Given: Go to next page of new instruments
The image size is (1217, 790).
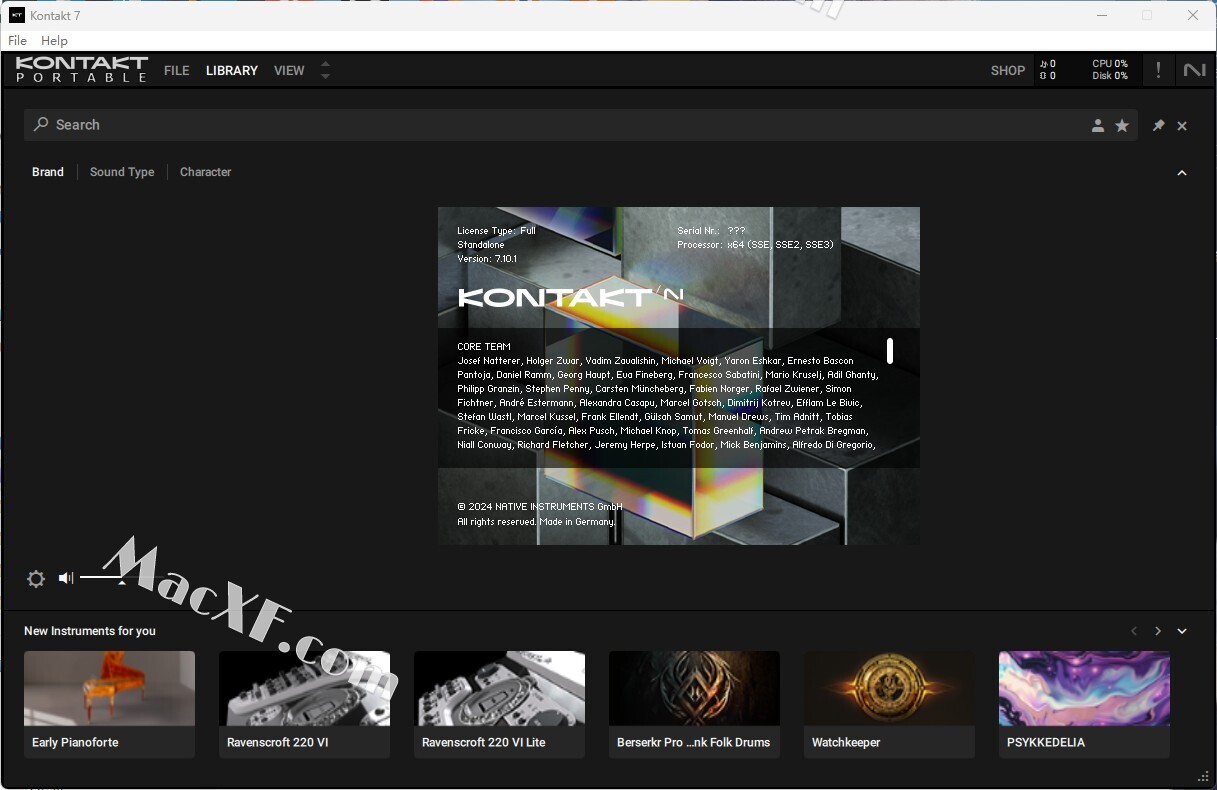Looking at the screenshot, I should (1158, 631).
